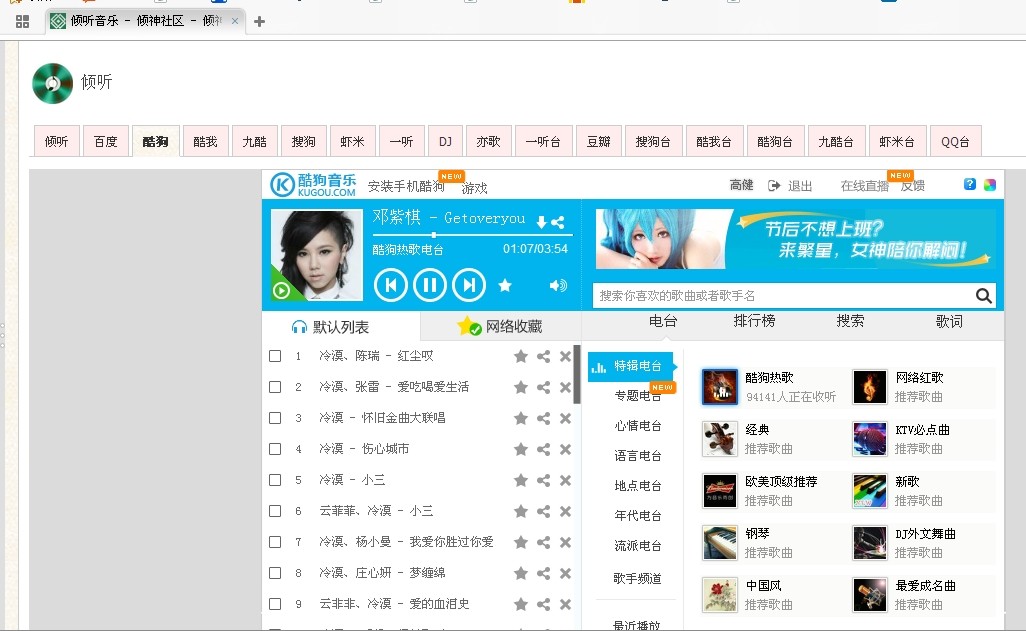Click the song progress bar
This screenshot has height=631, width=1026.
point(470,236)
